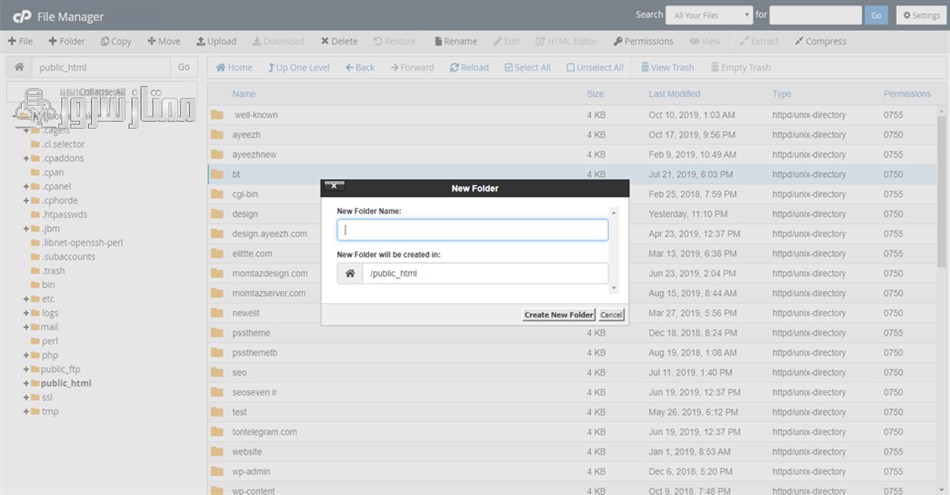Click the cgi-bin folder icon
The width and height of the screenshot is (950, 495).
pos(217,194)
